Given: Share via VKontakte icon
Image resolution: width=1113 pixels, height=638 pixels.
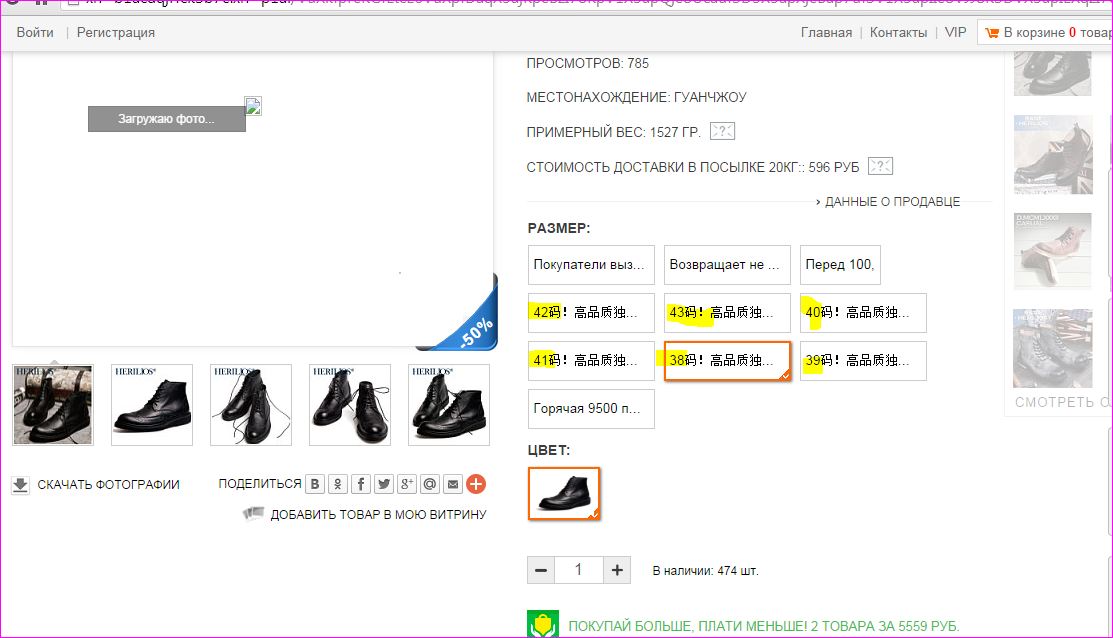Looking at the screenshot, I should [314, 484].
